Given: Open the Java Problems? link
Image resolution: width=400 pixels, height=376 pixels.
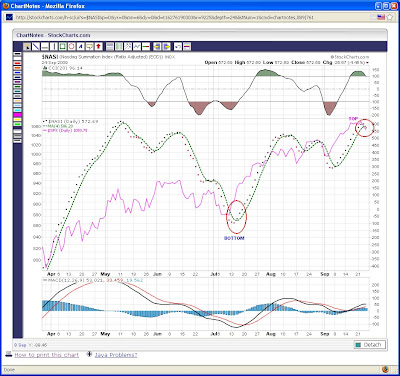Looking at the screenshot, I should (x=116, y=355).
